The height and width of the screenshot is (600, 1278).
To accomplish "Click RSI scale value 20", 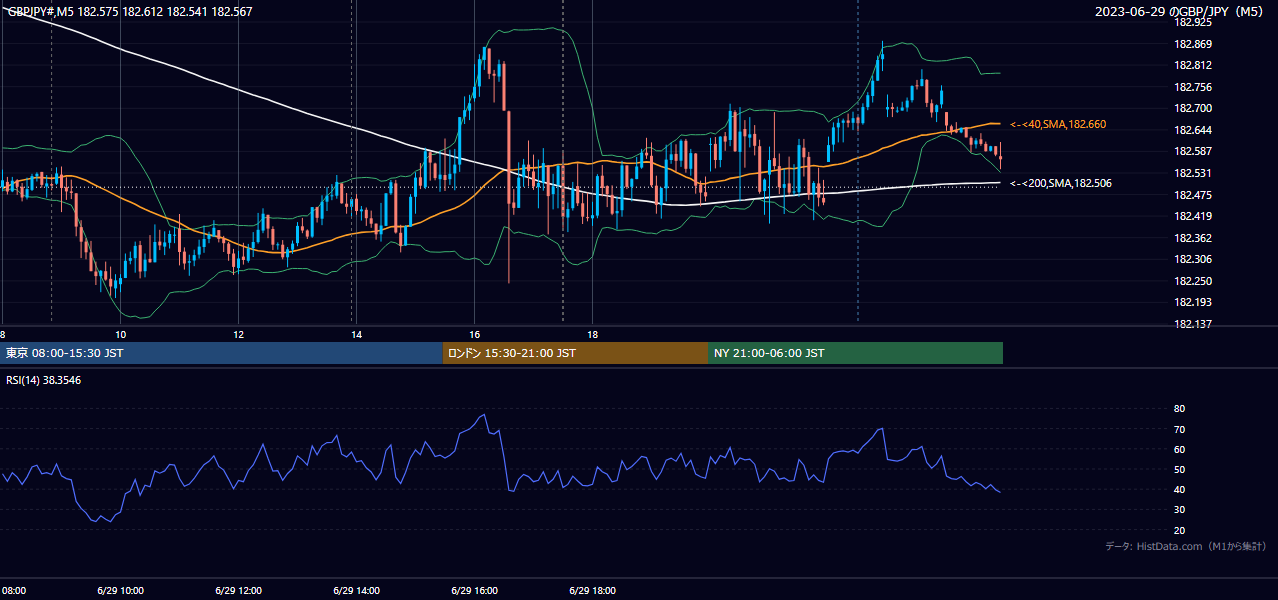I will pos(1179,530).
